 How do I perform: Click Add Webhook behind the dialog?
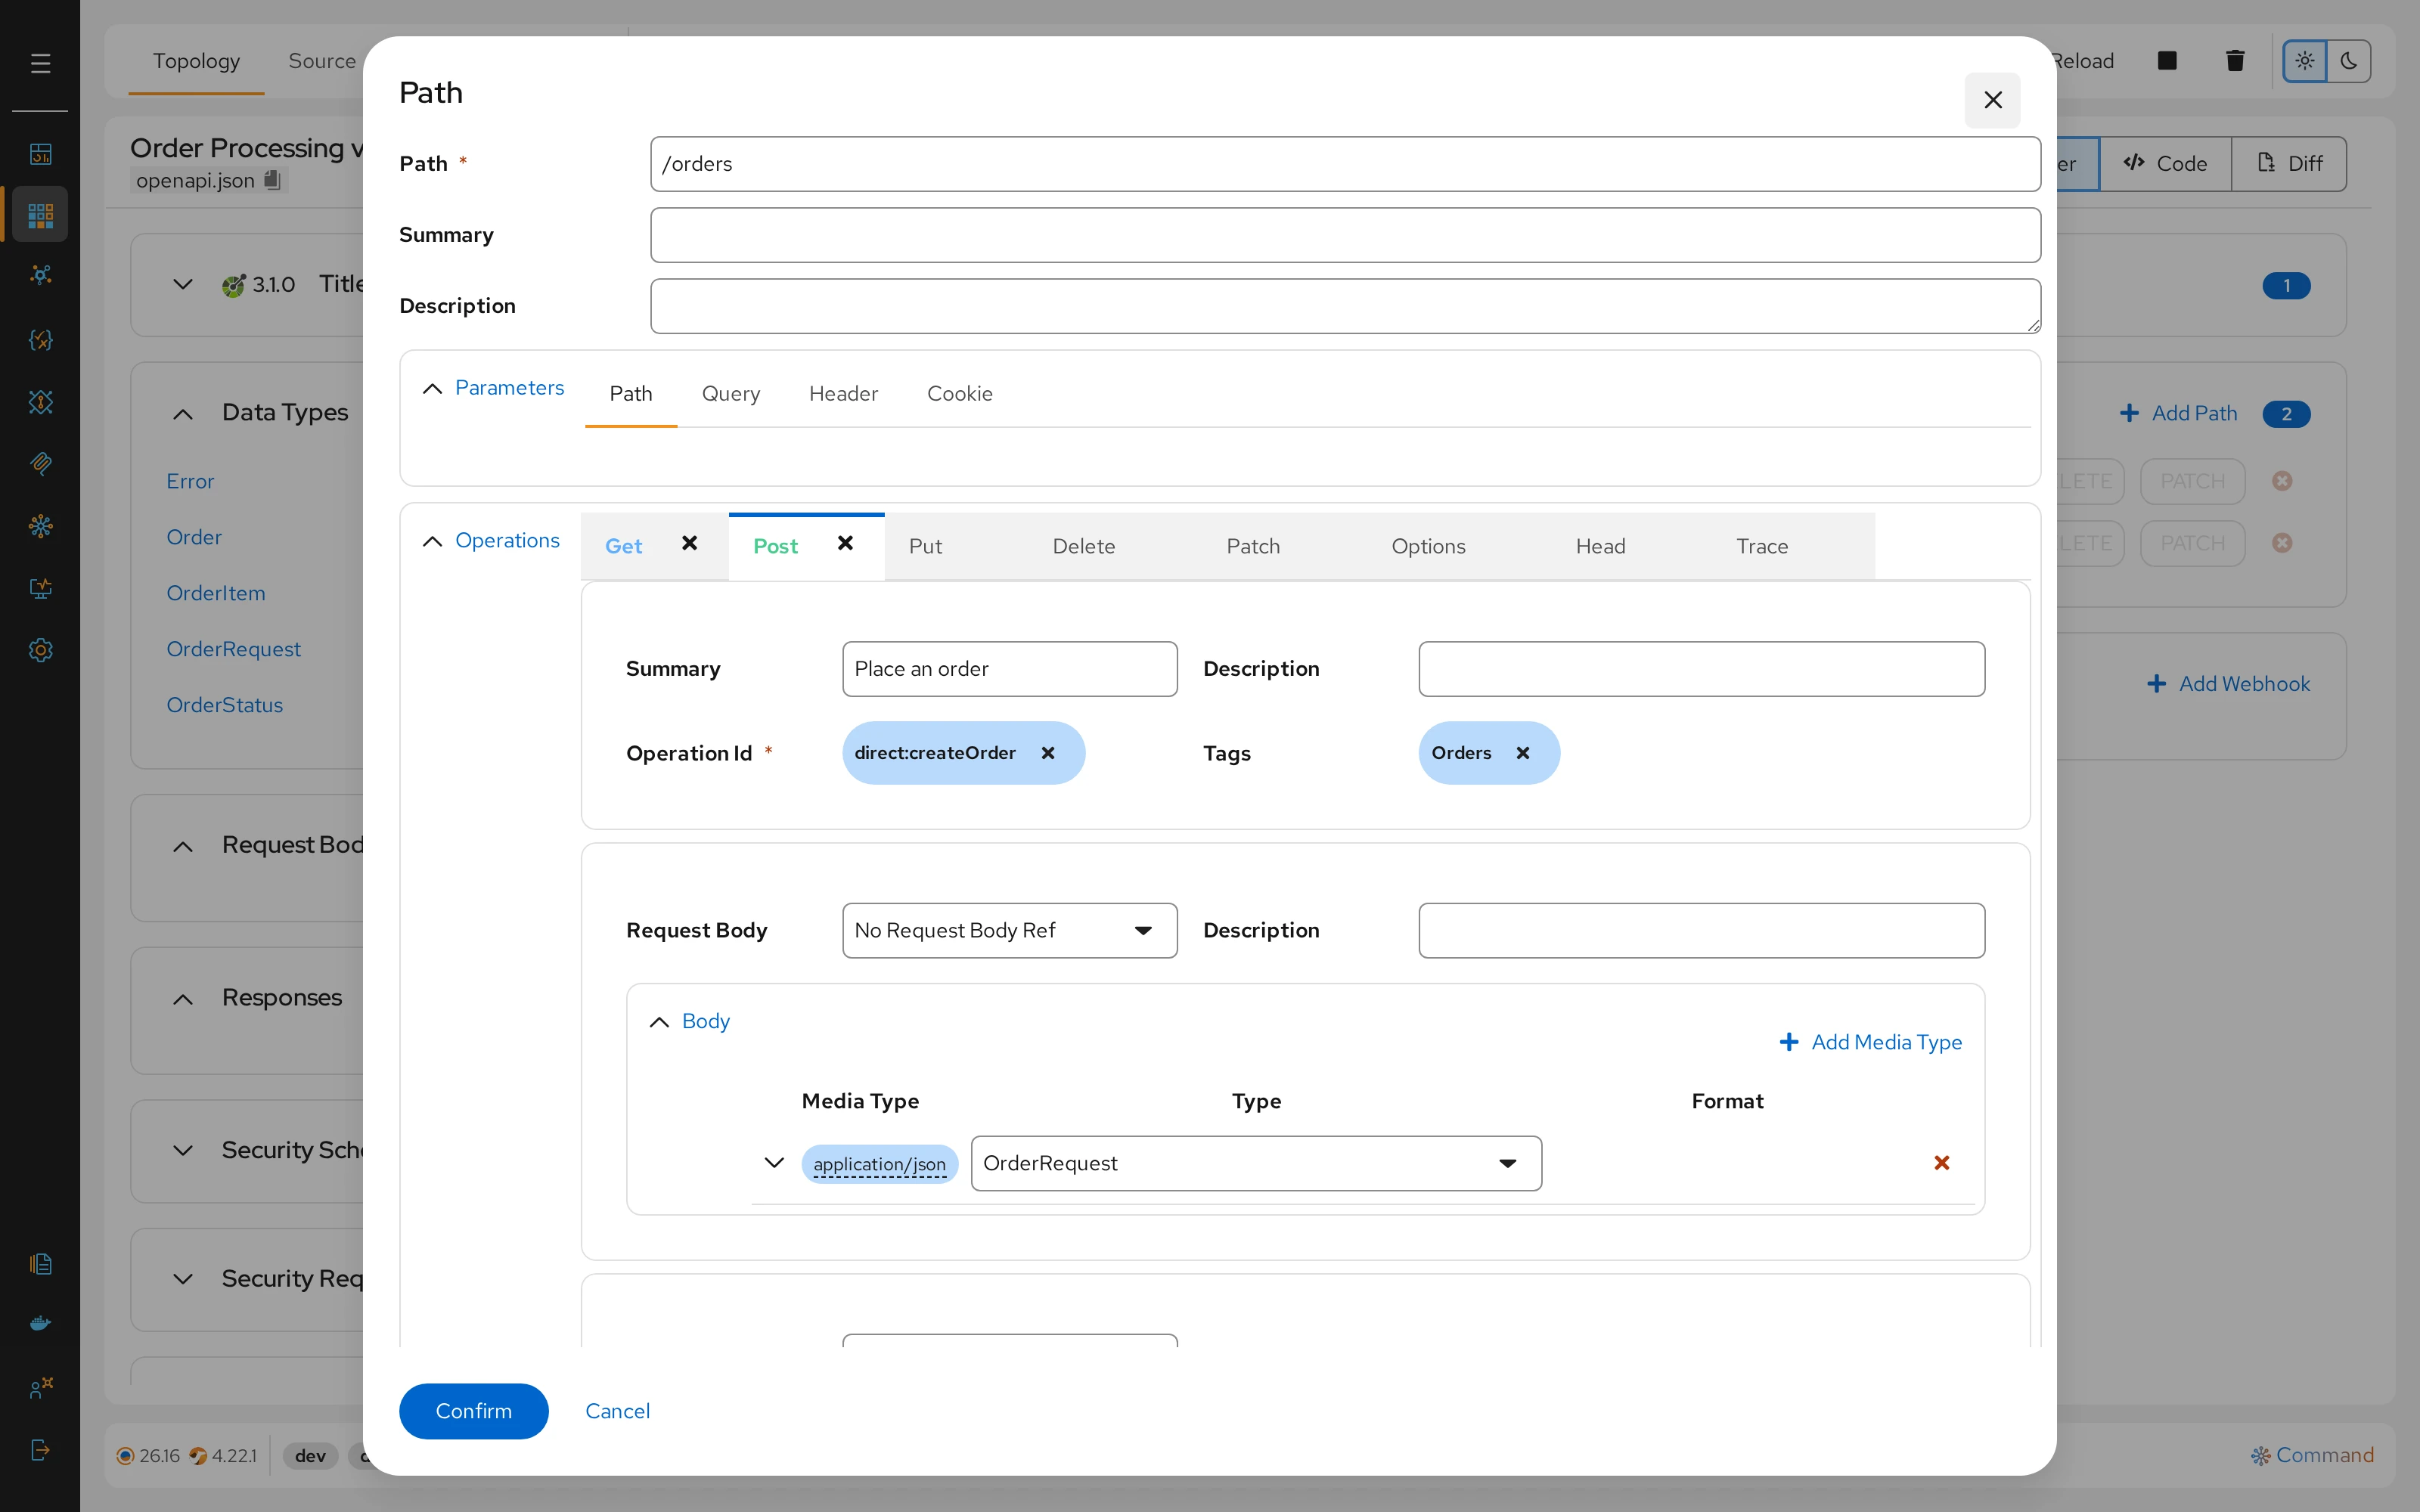tap(2228, 684)
